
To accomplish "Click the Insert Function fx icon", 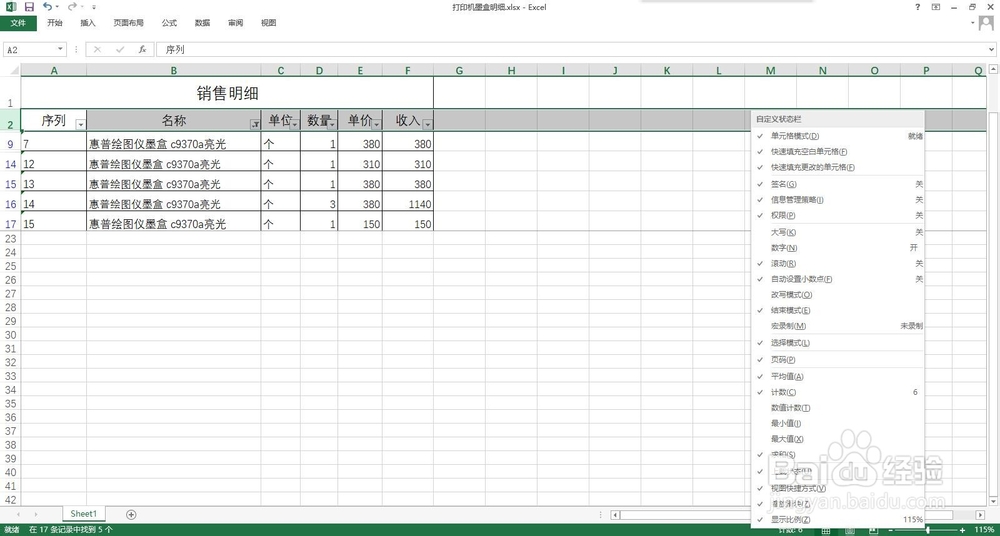I will [x=143, y=49].
